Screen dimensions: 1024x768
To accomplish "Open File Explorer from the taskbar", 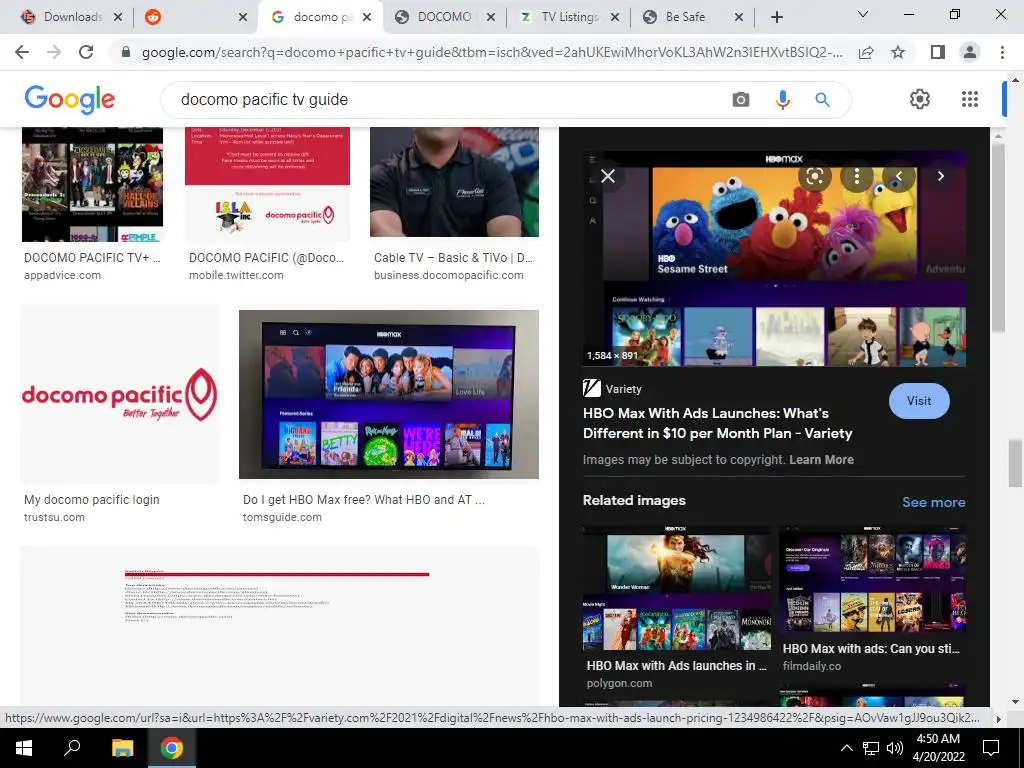I will 122,748.
